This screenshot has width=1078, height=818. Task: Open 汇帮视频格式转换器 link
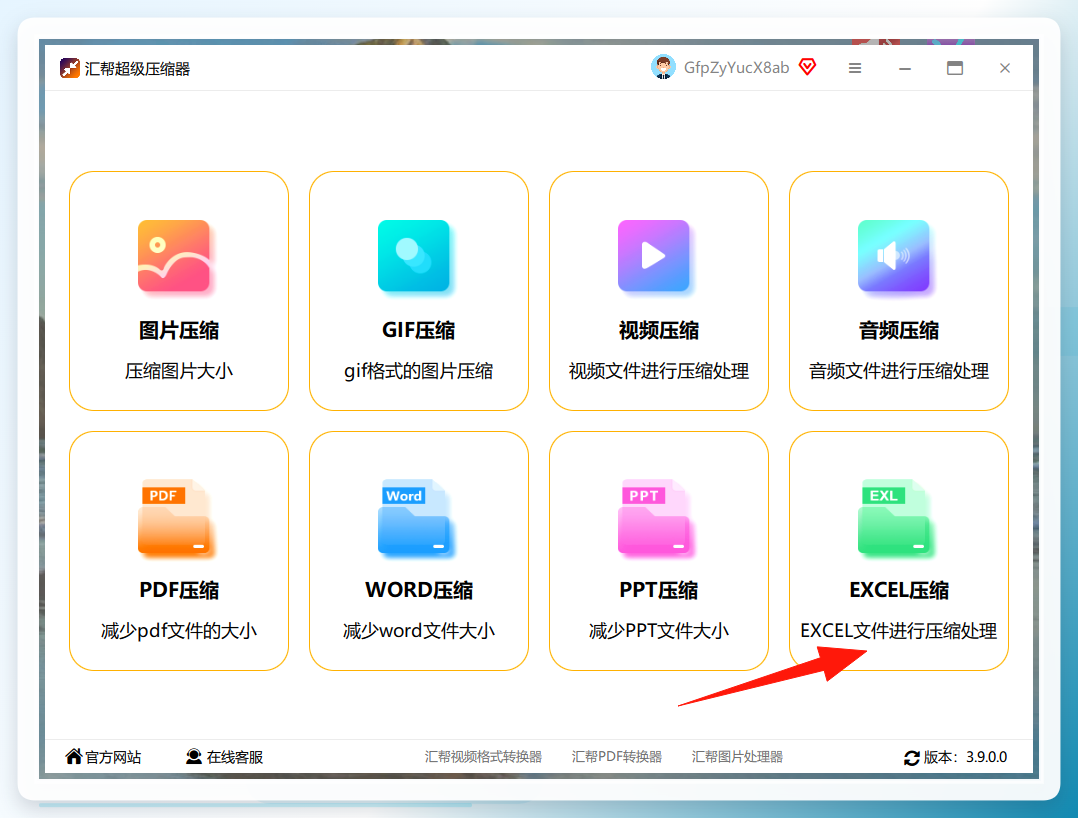coord(483,757)
